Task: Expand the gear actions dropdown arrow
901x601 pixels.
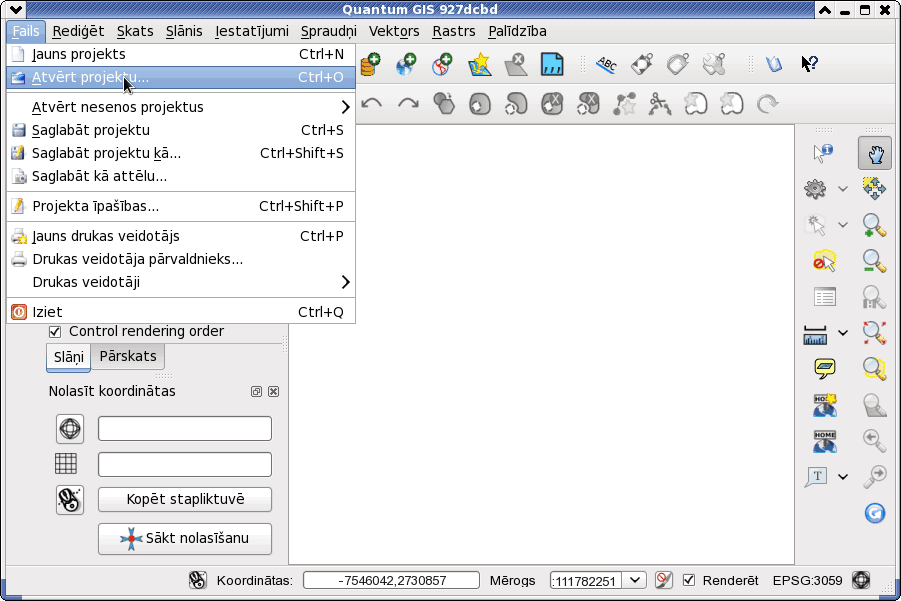Action: tap(842, 188)
